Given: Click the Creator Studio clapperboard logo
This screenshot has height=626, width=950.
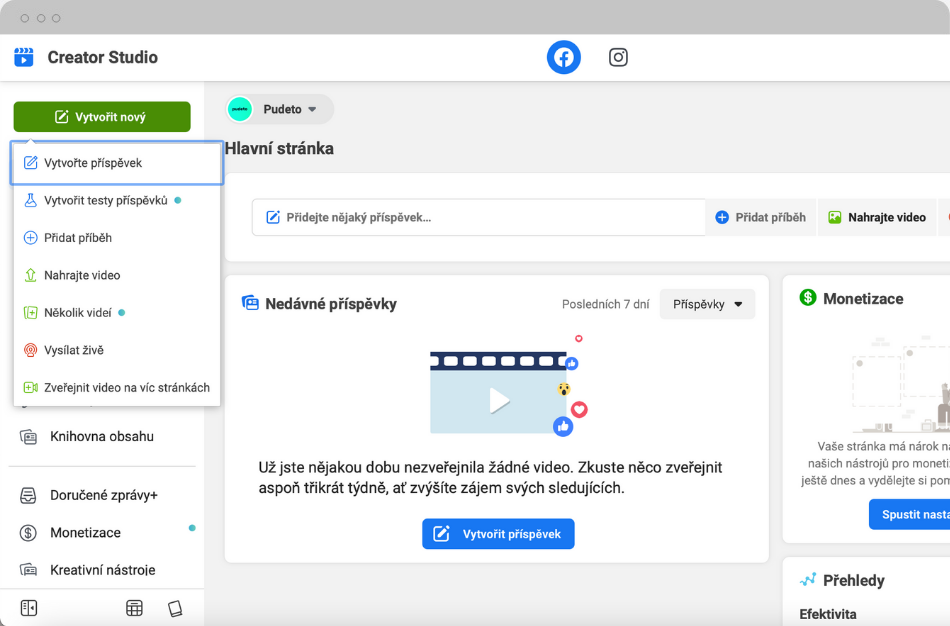Looking at the screenshot, I should click(24, 57).
